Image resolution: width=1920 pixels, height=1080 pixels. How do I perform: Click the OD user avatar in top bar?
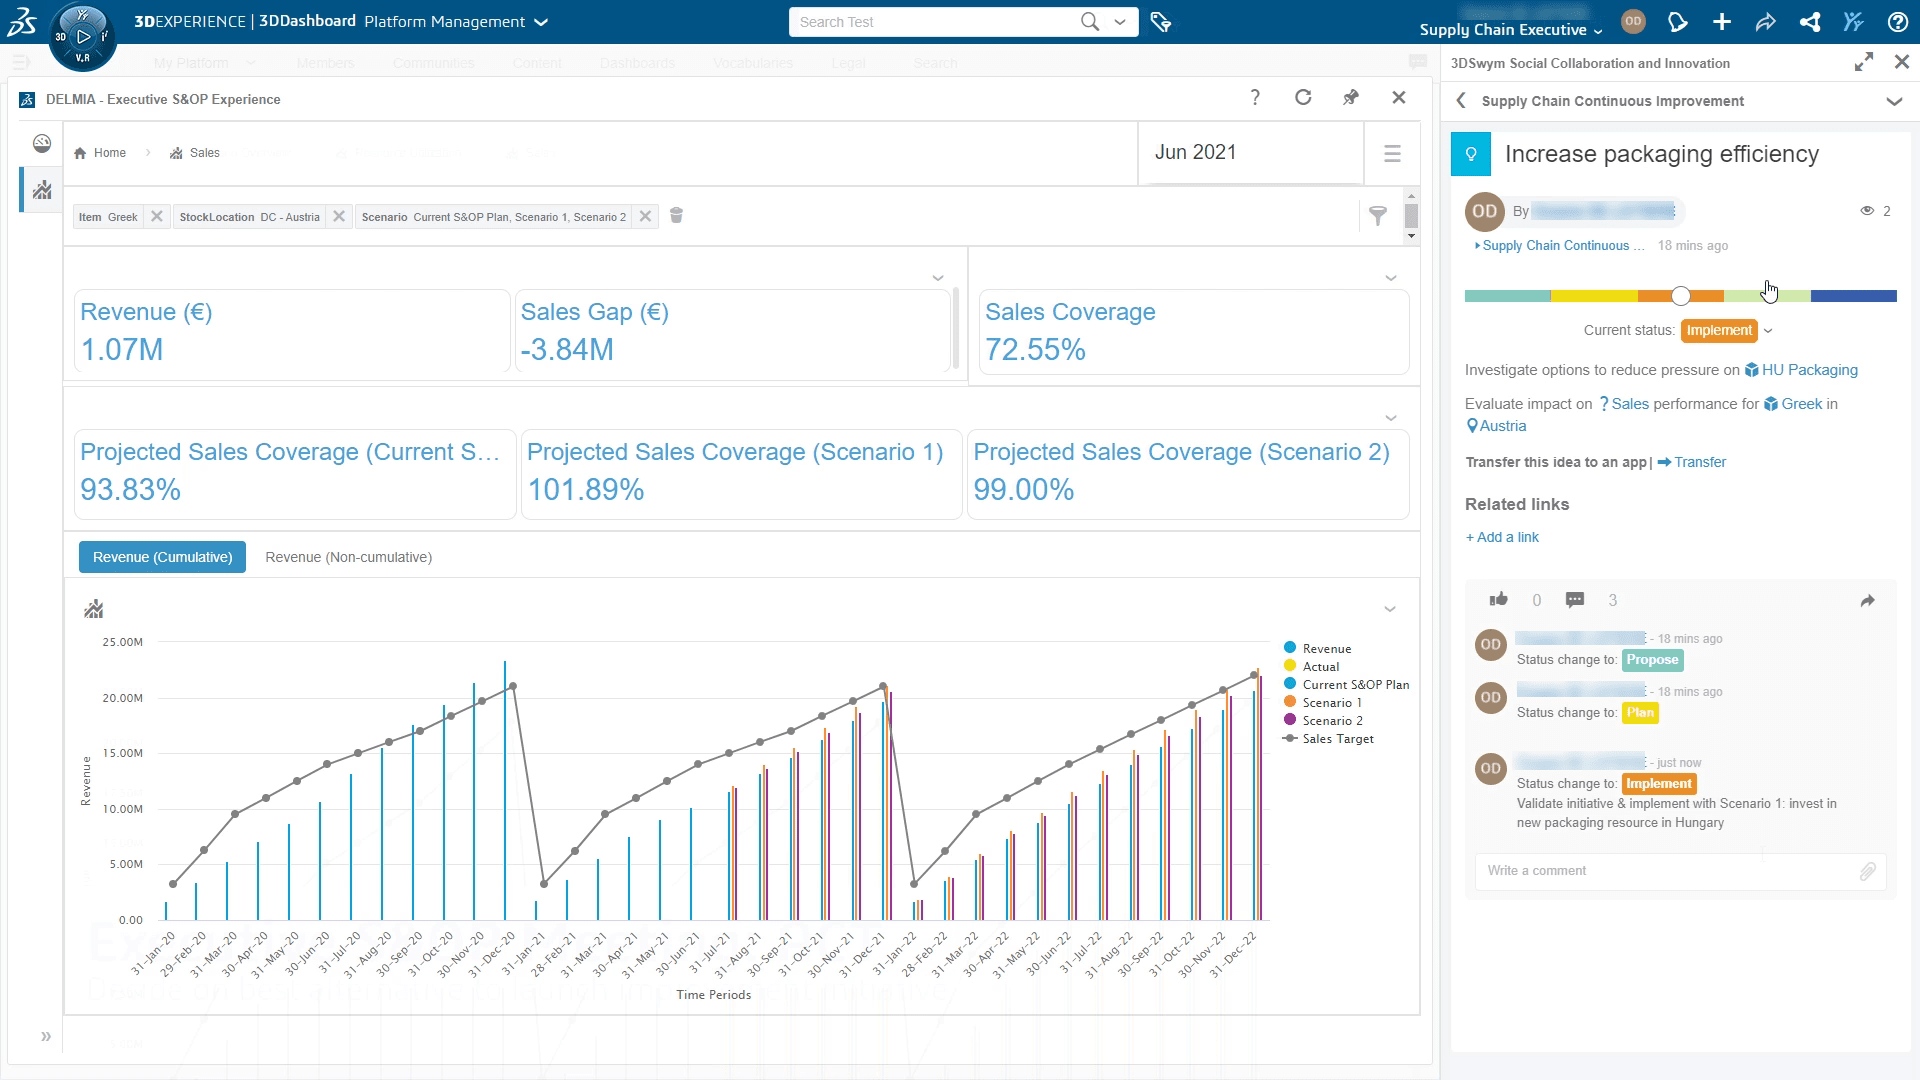[1633, 21]
